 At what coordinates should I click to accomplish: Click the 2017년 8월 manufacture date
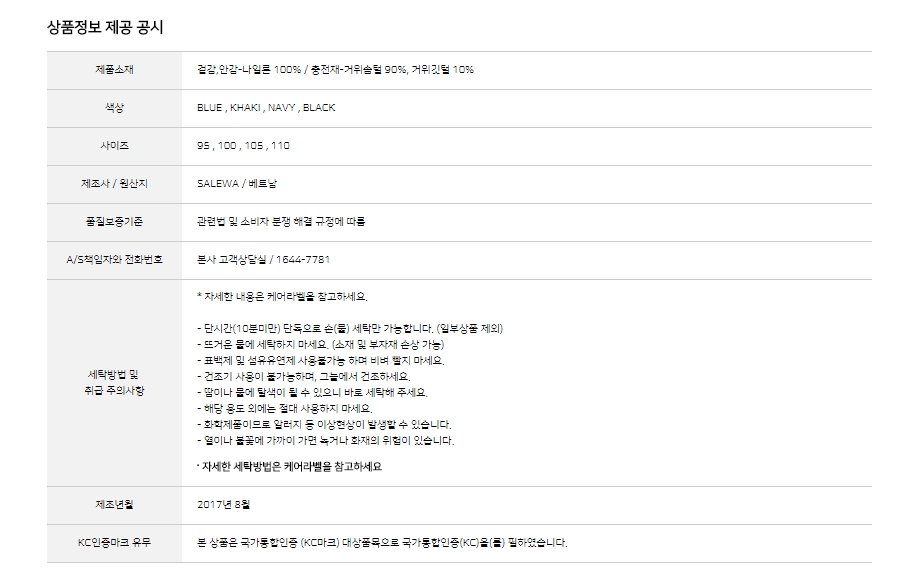225,506
